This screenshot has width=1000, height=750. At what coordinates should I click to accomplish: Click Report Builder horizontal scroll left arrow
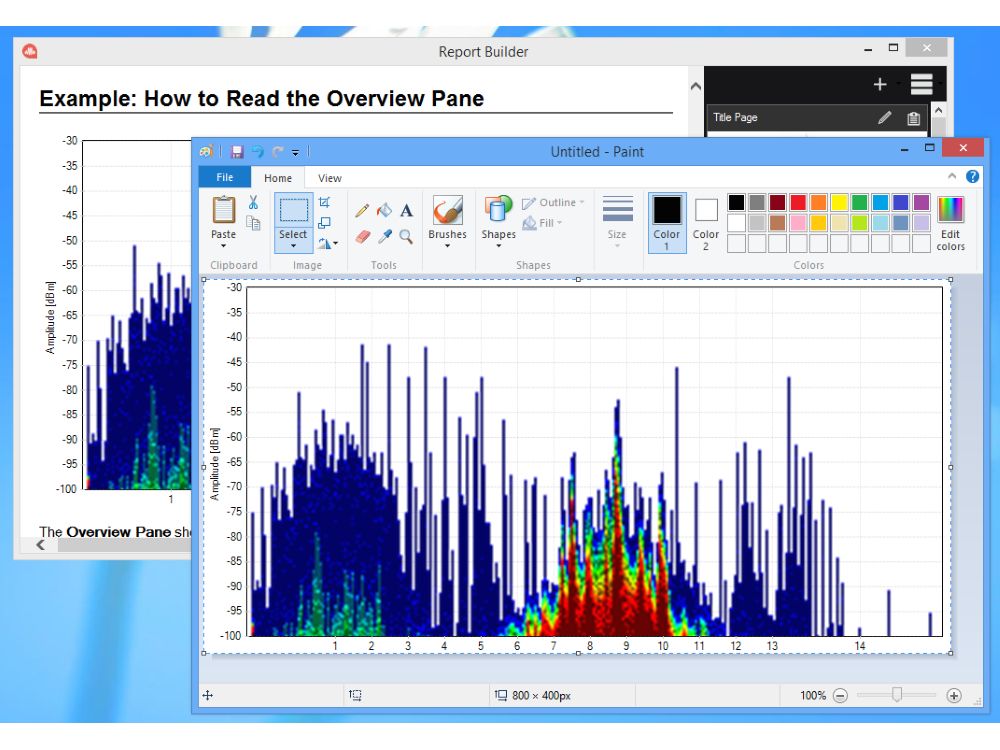(41, 545)
